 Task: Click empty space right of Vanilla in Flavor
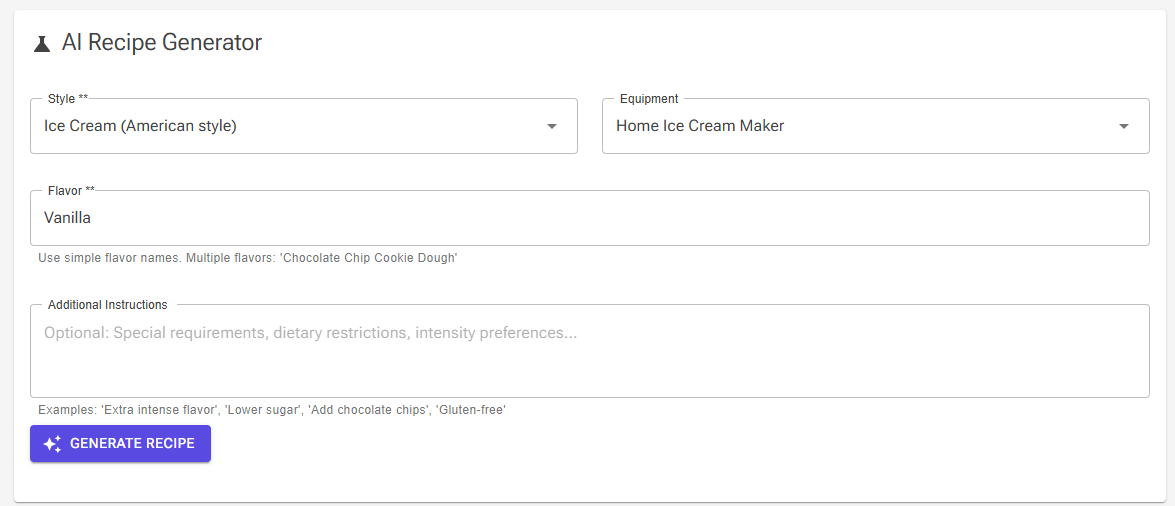click(x=600, y=218)
